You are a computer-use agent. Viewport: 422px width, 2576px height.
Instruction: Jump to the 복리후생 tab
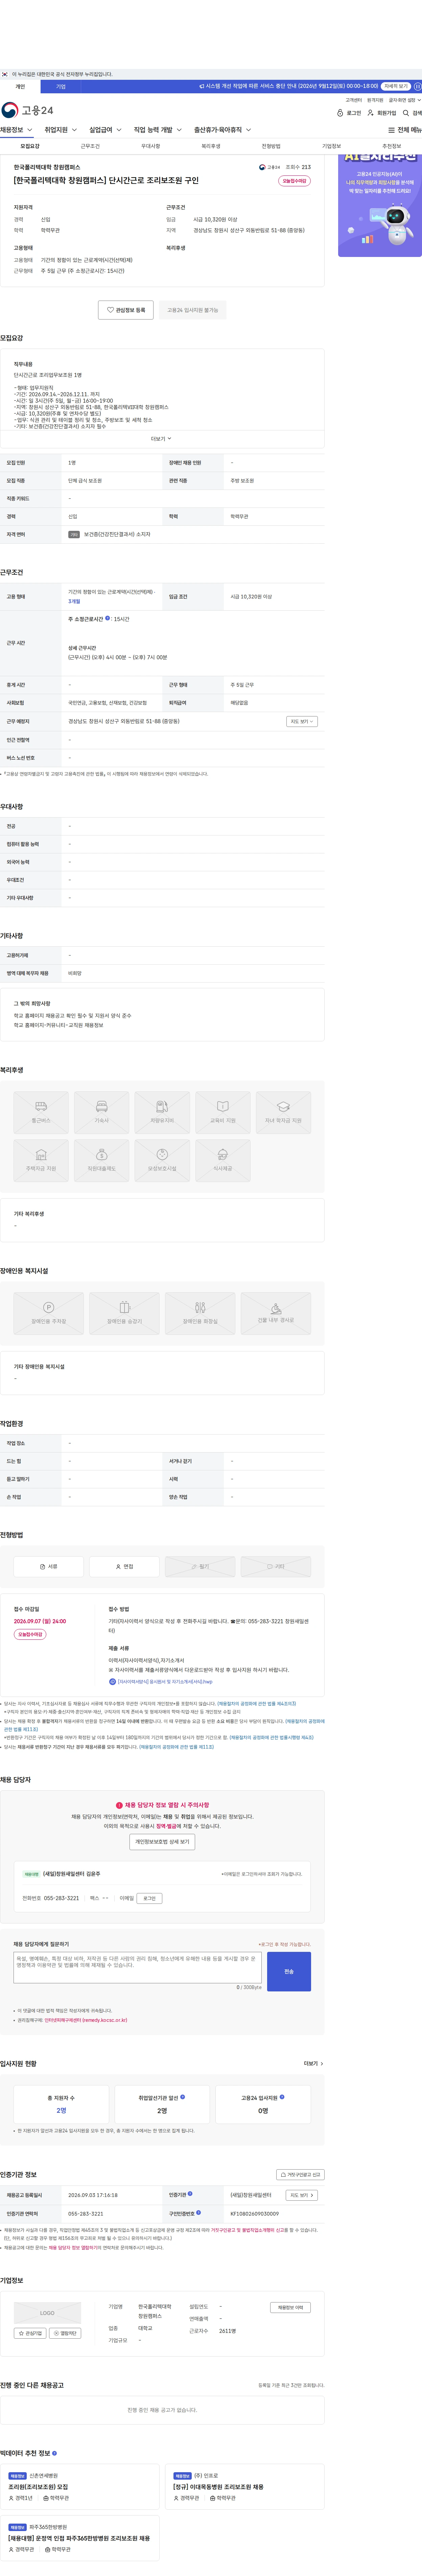tap(211, 146)
